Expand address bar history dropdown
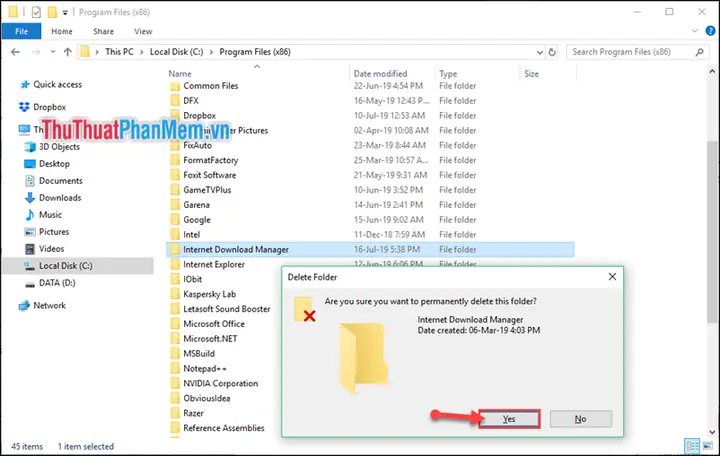Viewport: 720px width, 456px height. (540, 52)
